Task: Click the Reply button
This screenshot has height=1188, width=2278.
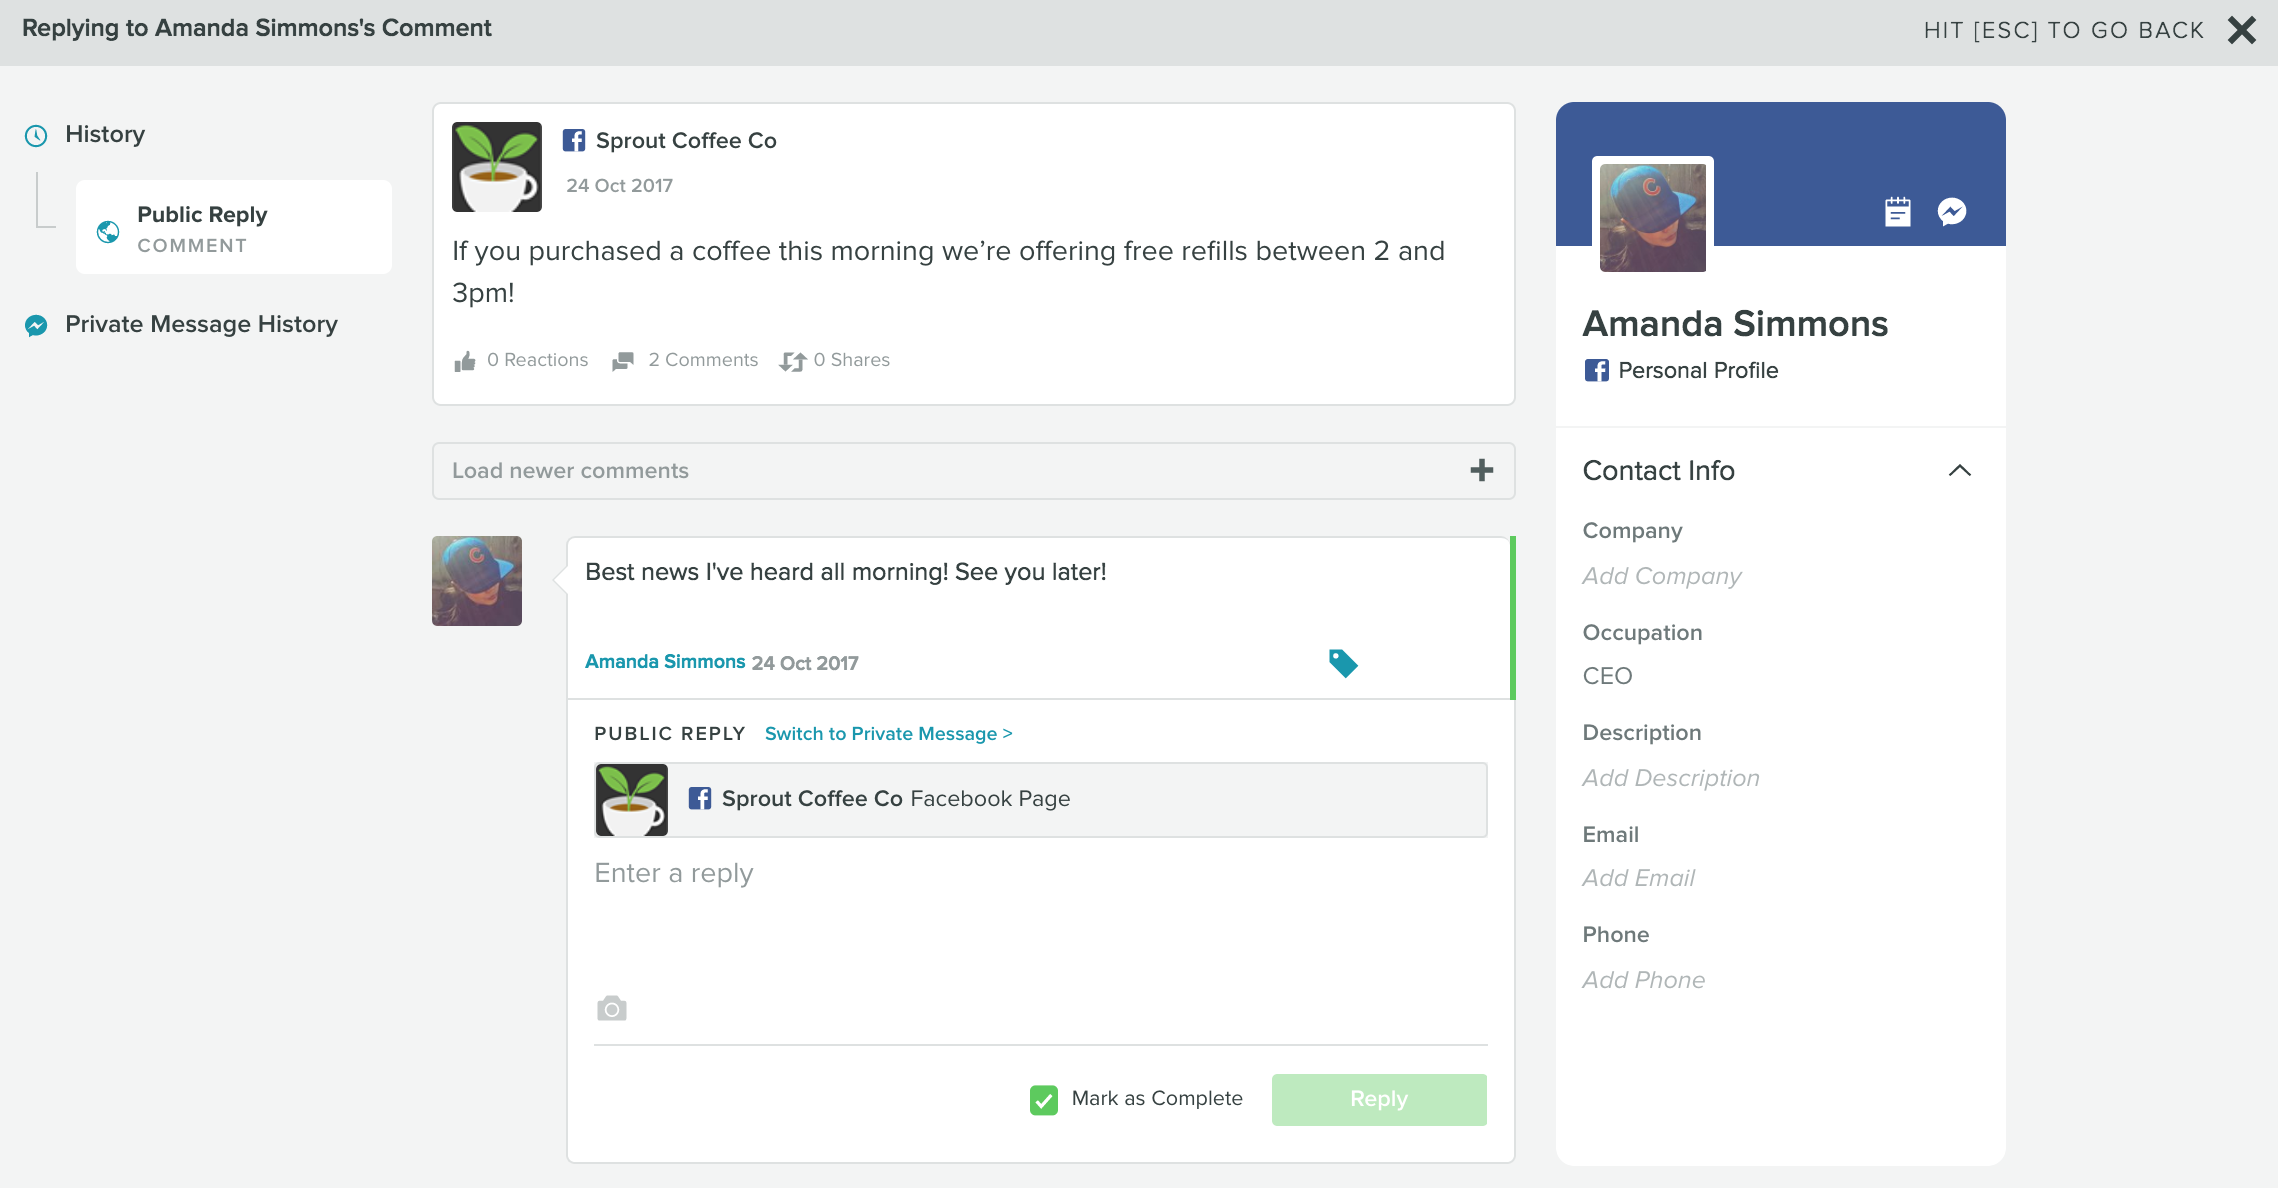Action: (x=1378, y=1099)
